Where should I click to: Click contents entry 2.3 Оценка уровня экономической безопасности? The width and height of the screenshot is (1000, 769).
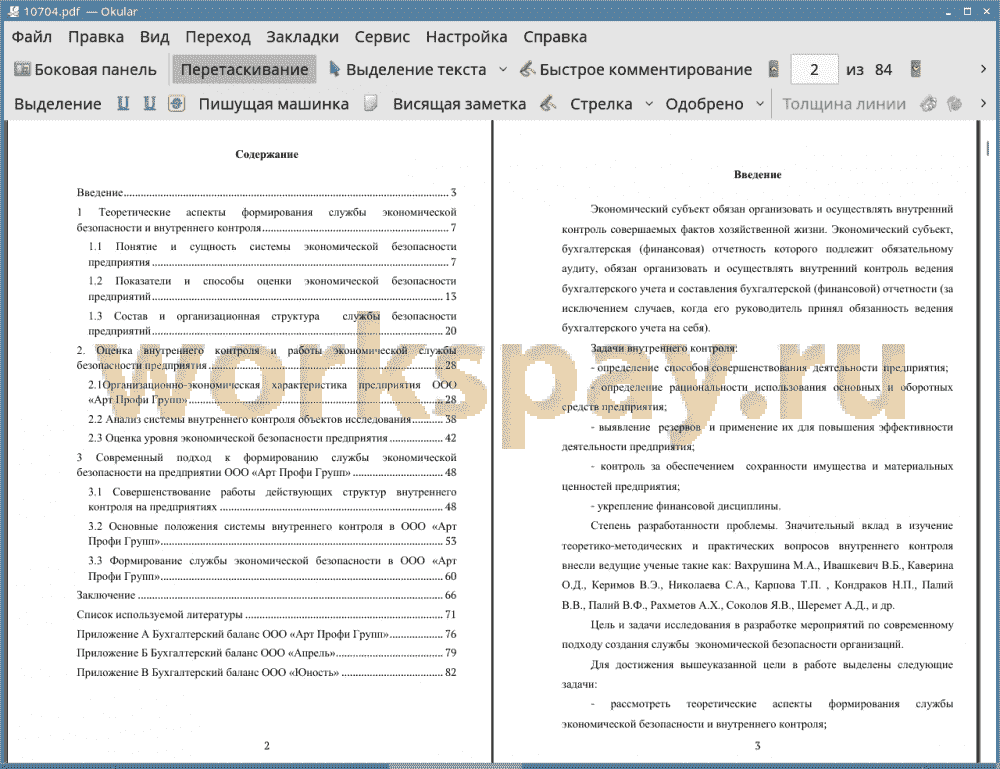tap(272, 438)
